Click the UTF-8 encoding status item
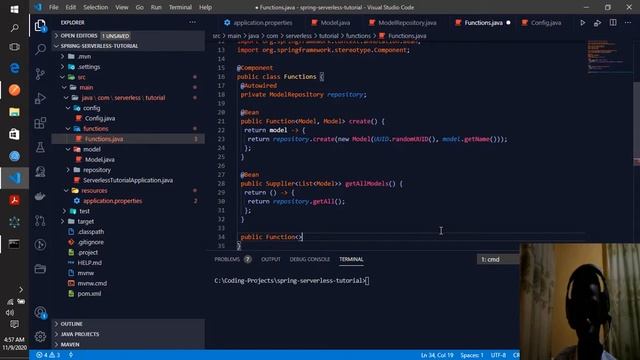This screenshot has height=360, width=640. pos(498,355)
